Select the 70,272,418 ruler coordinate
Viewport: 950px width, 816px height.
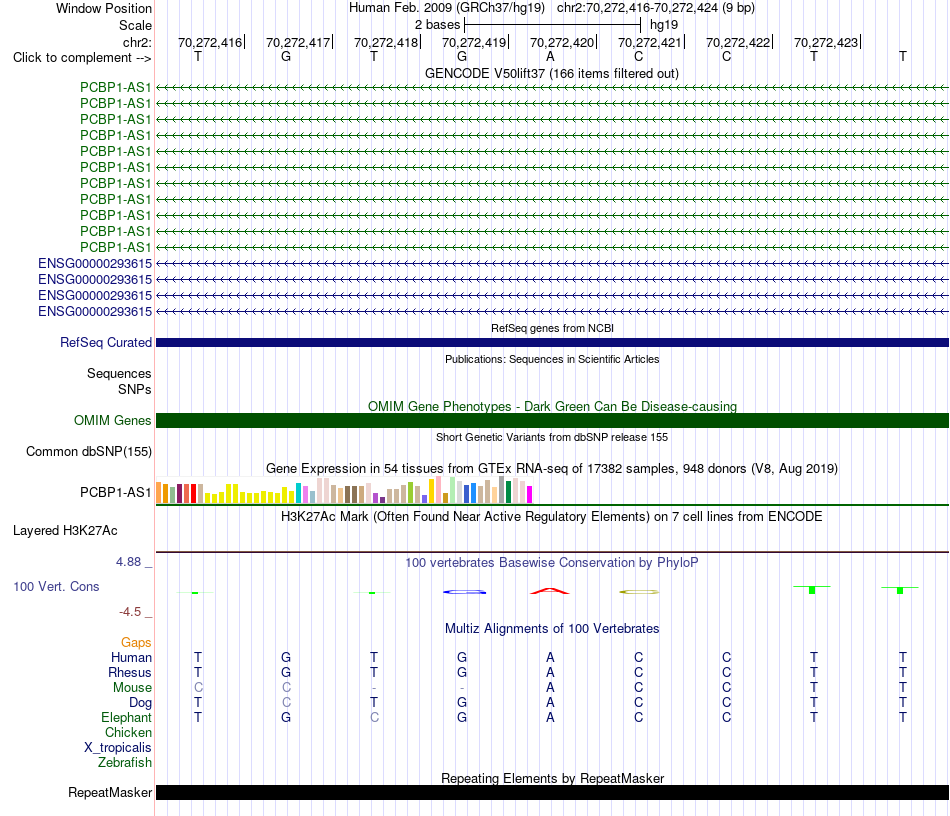point(386,42)
